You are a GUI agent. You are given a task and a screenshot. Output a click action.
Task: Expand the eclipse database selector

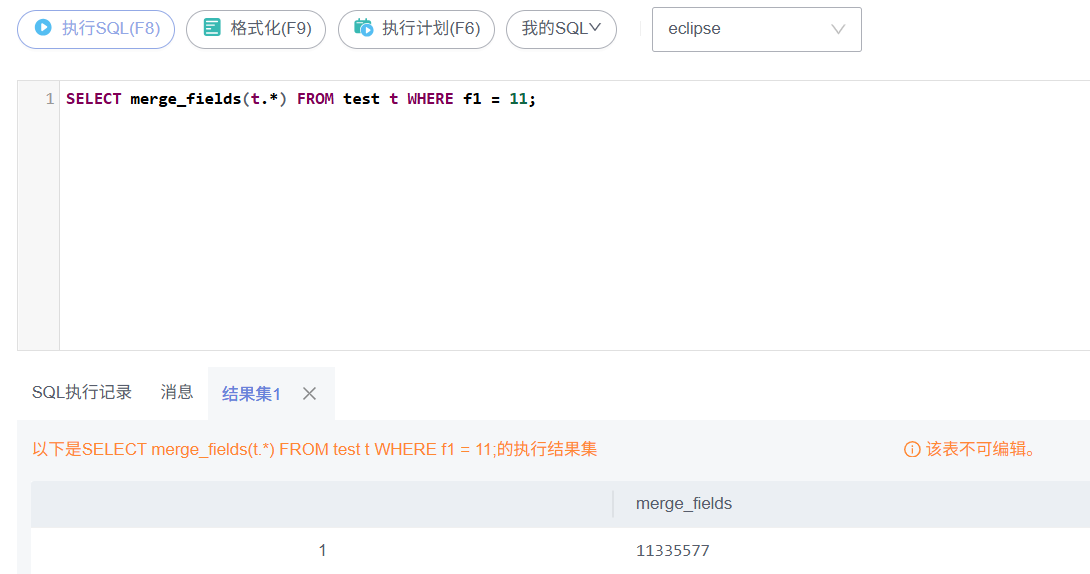coord(756,29)
